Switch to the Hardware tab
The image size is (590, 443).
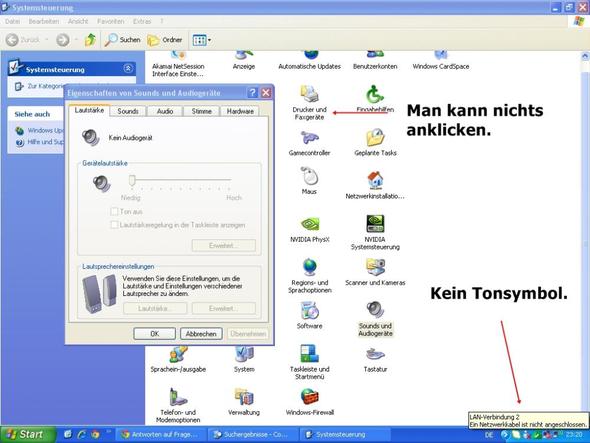pos(240,111)
